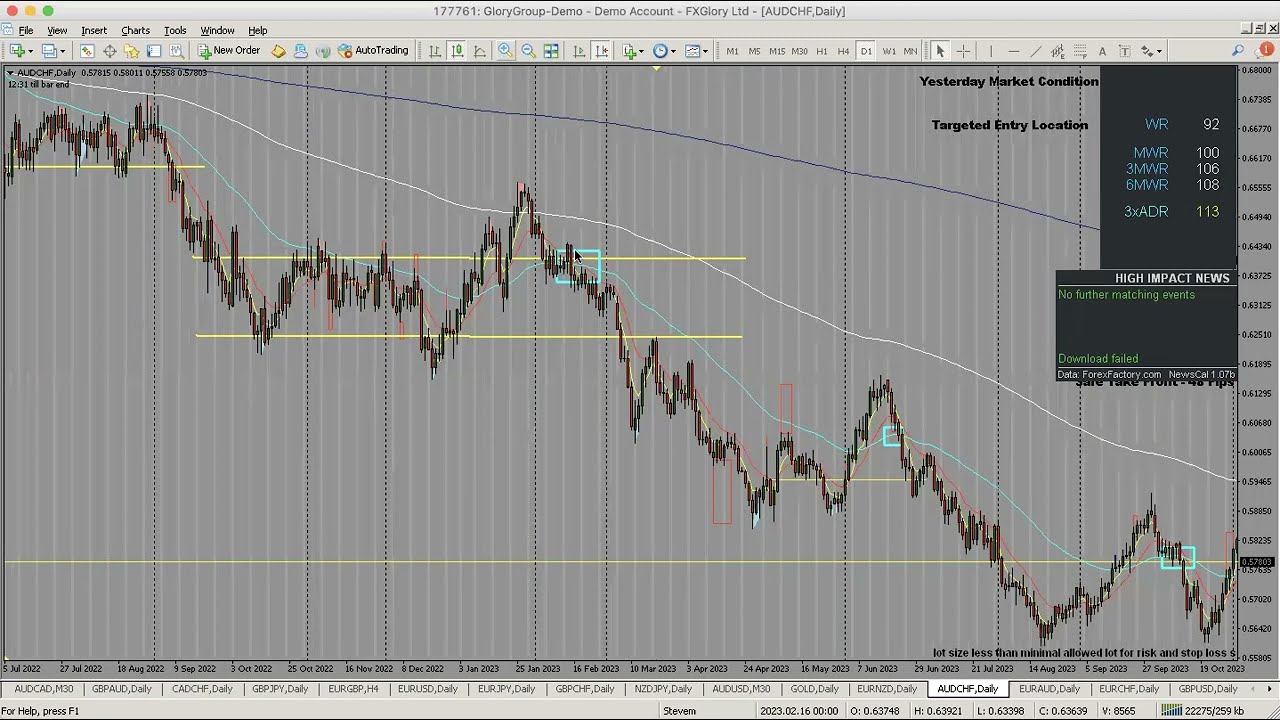Zoom in on the chart

(x=505, y=51)
